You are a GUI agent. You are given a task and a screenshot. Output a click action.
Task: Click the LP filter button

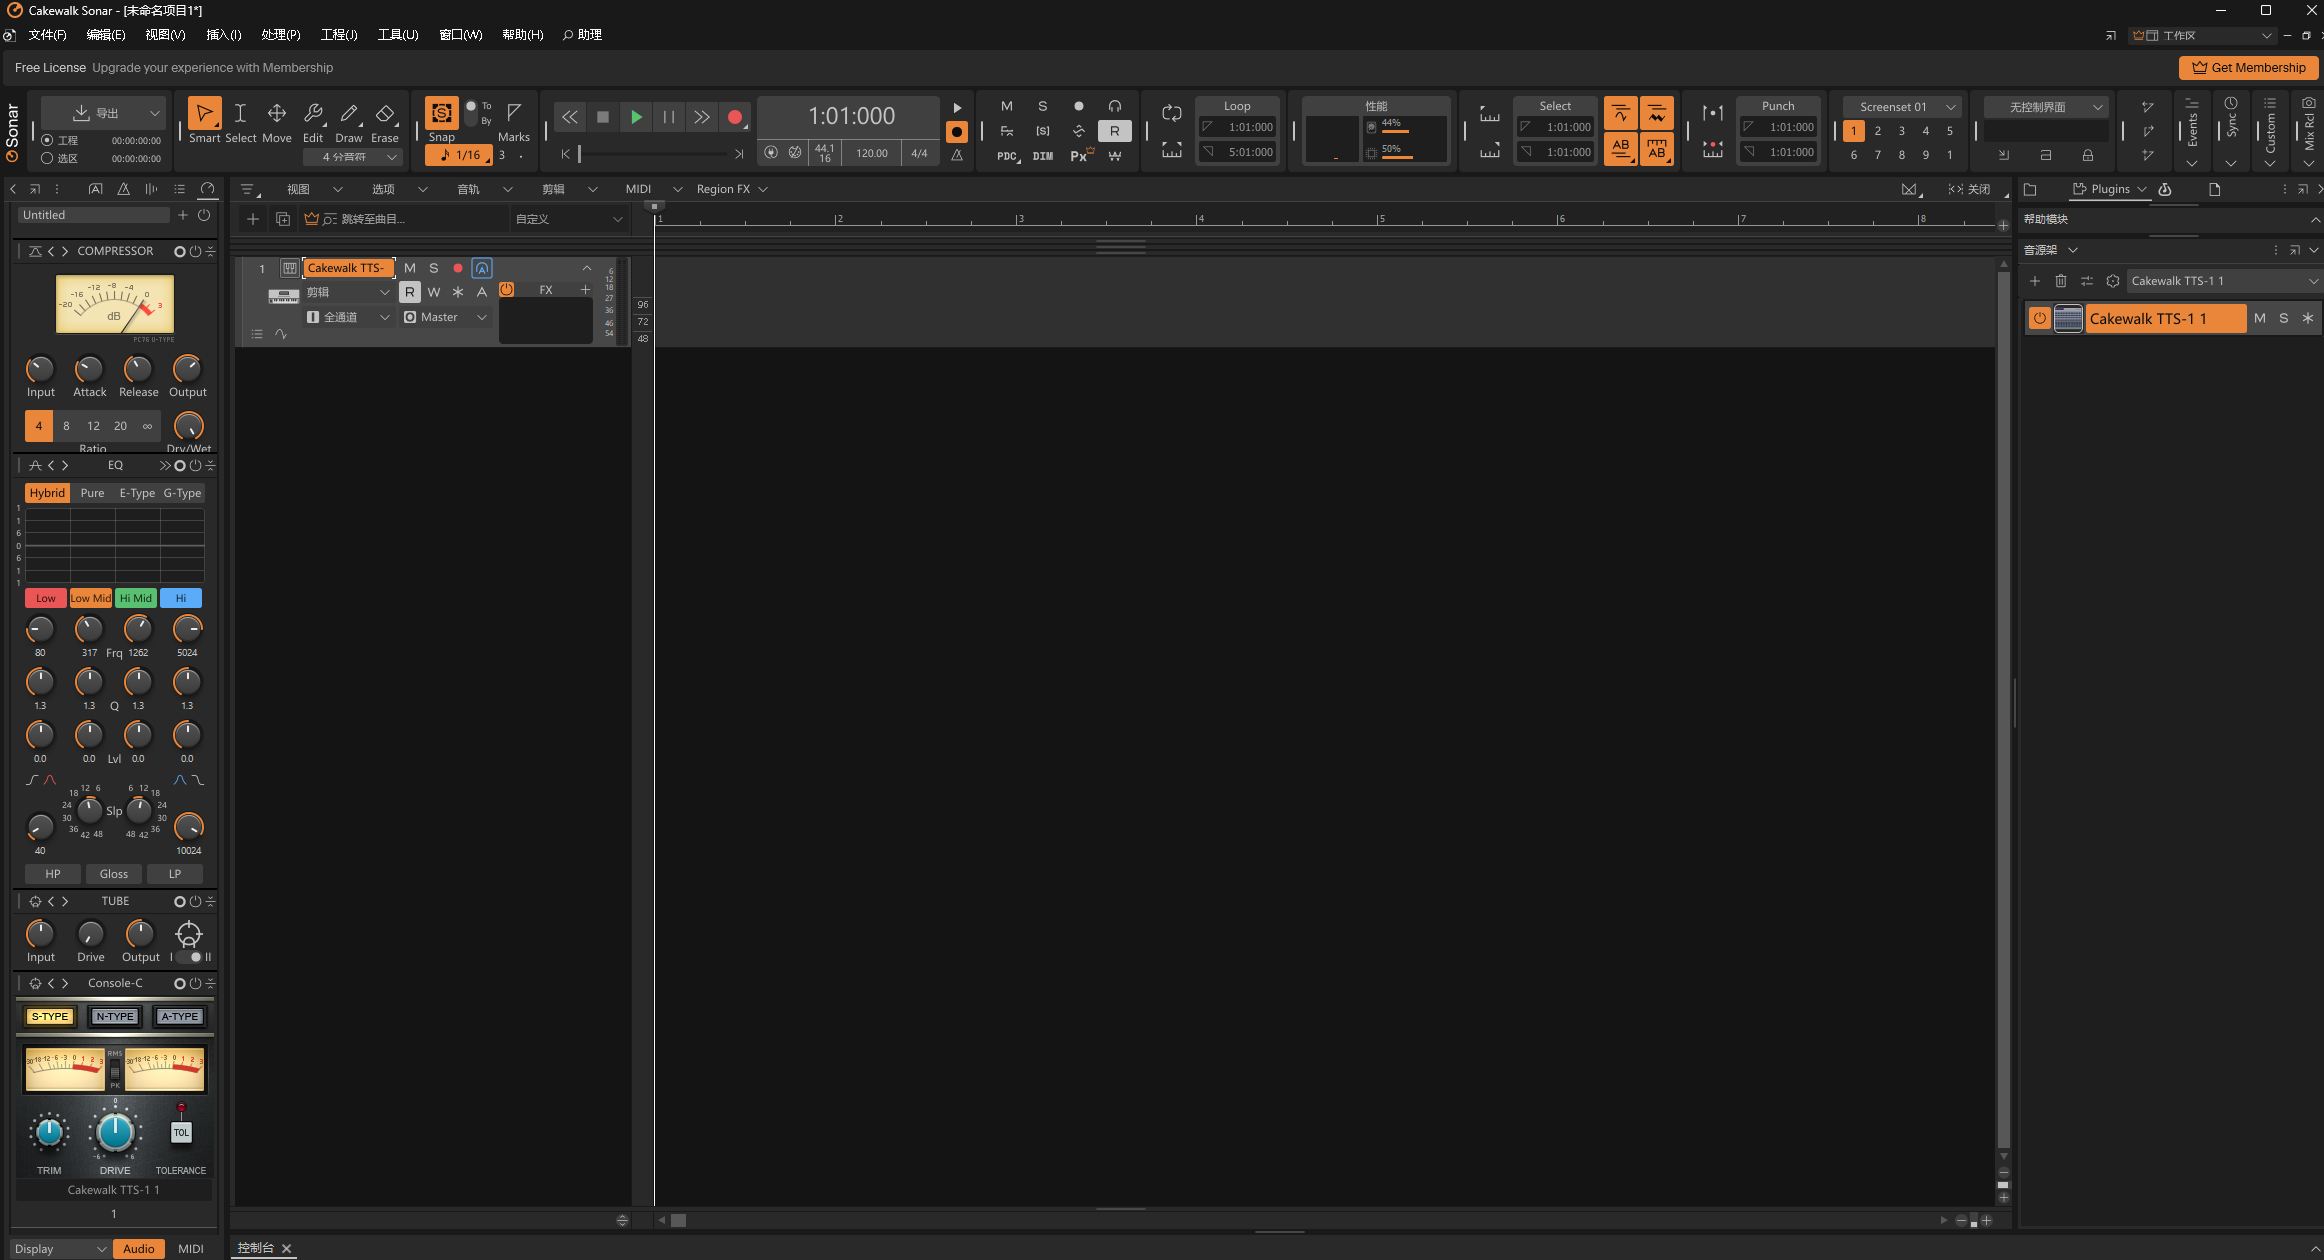[175, 874]
